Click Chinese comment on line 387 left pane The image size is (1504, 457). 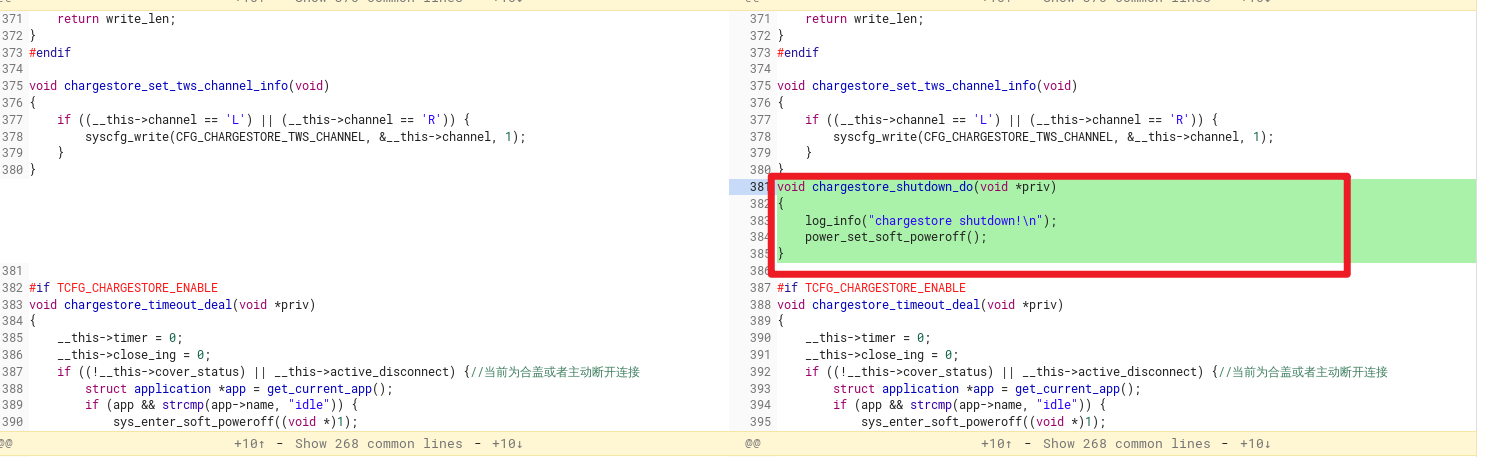click(554, 372)
